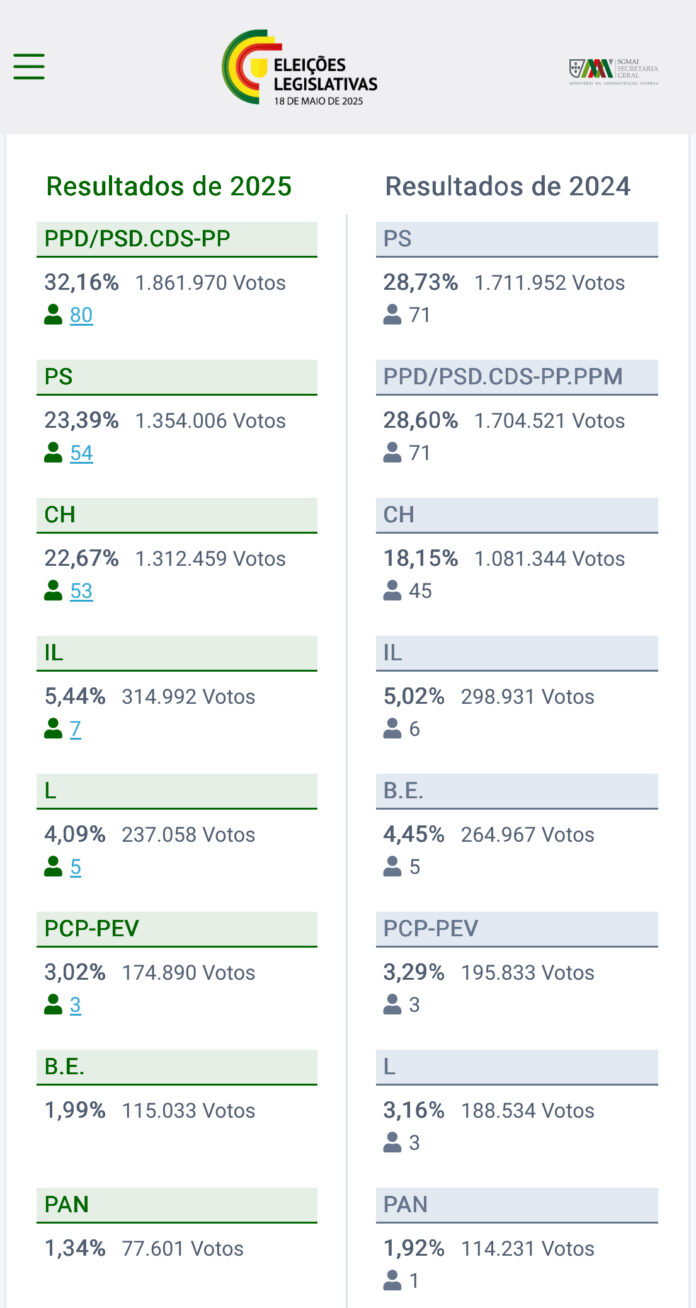The height and width of the screenshot is (1308, 696).
Task: Click the grey deputies icon under PAN 2024
Action: click(392, 1281)
